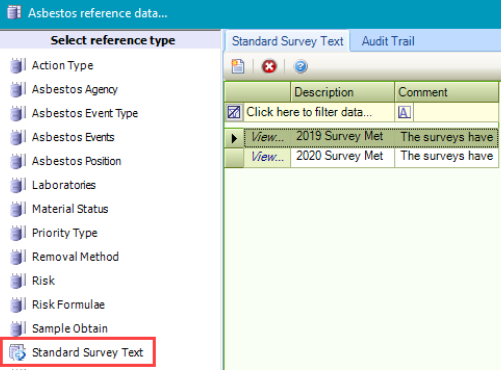Click the filter editor icon beside filter text
Screen dimensions: 501x370
[234, 112]
